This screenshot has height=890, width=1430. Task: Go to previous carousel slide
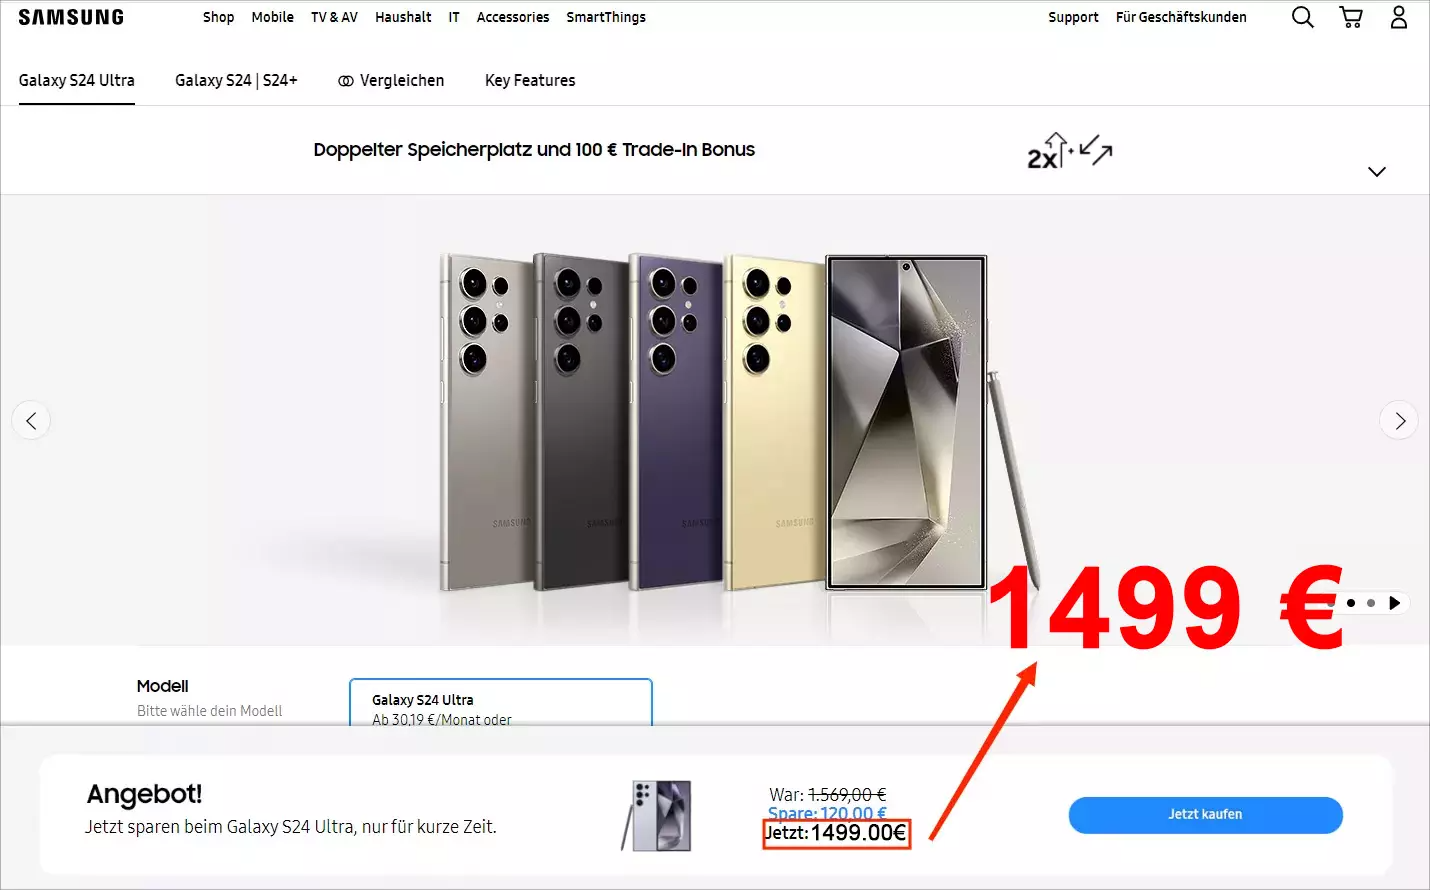pos(31,421)
